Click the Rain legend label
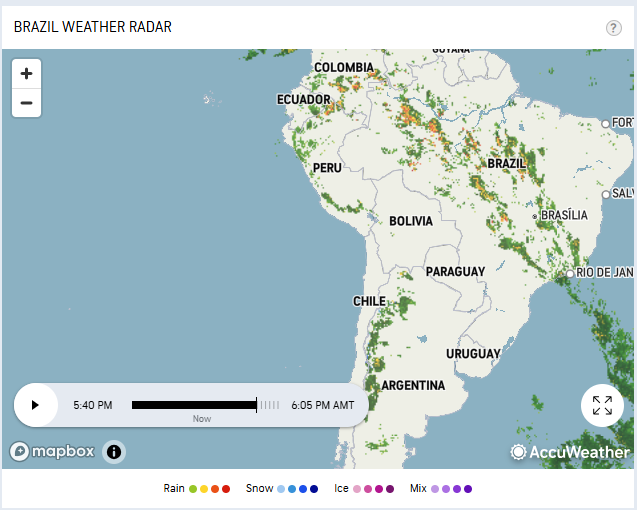The image size is (637, 510). click(174, 488)
